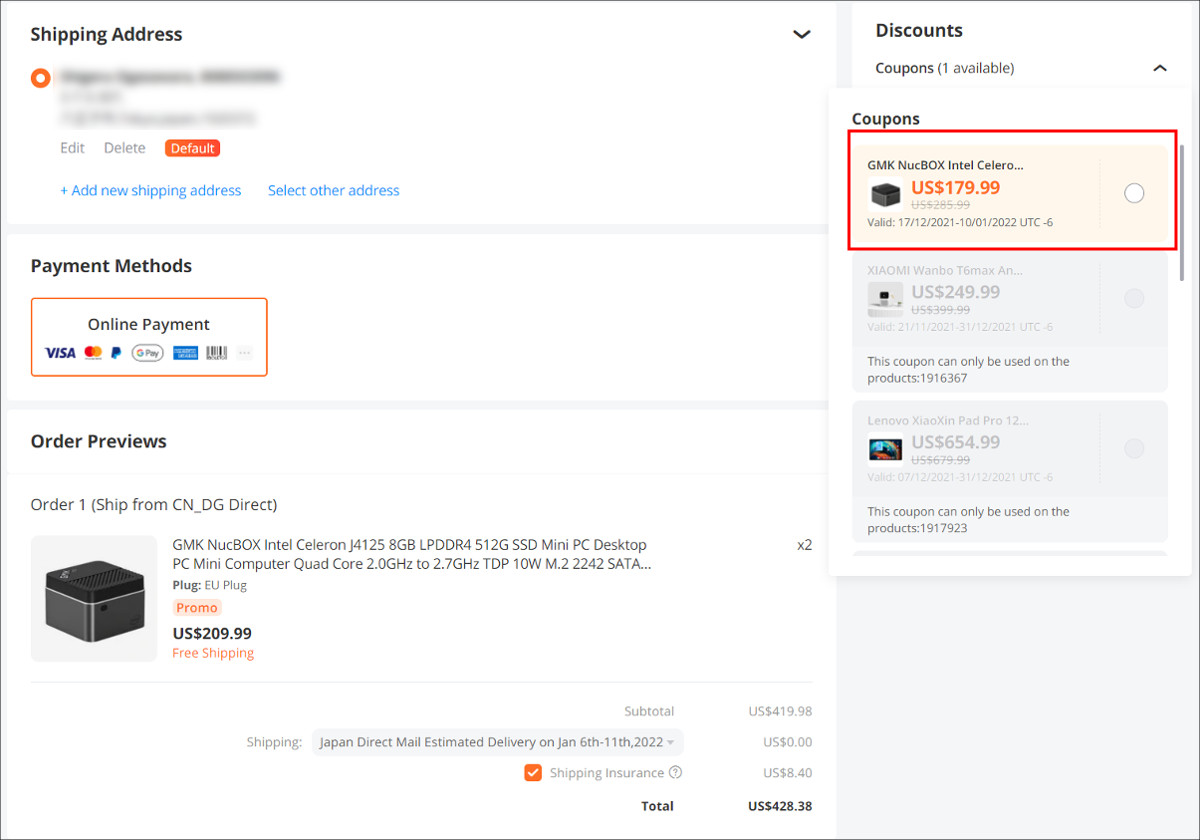Click Add new shipping address link
The height and width of the screenshot is (840, 1200).
click(x=151, y=191)
